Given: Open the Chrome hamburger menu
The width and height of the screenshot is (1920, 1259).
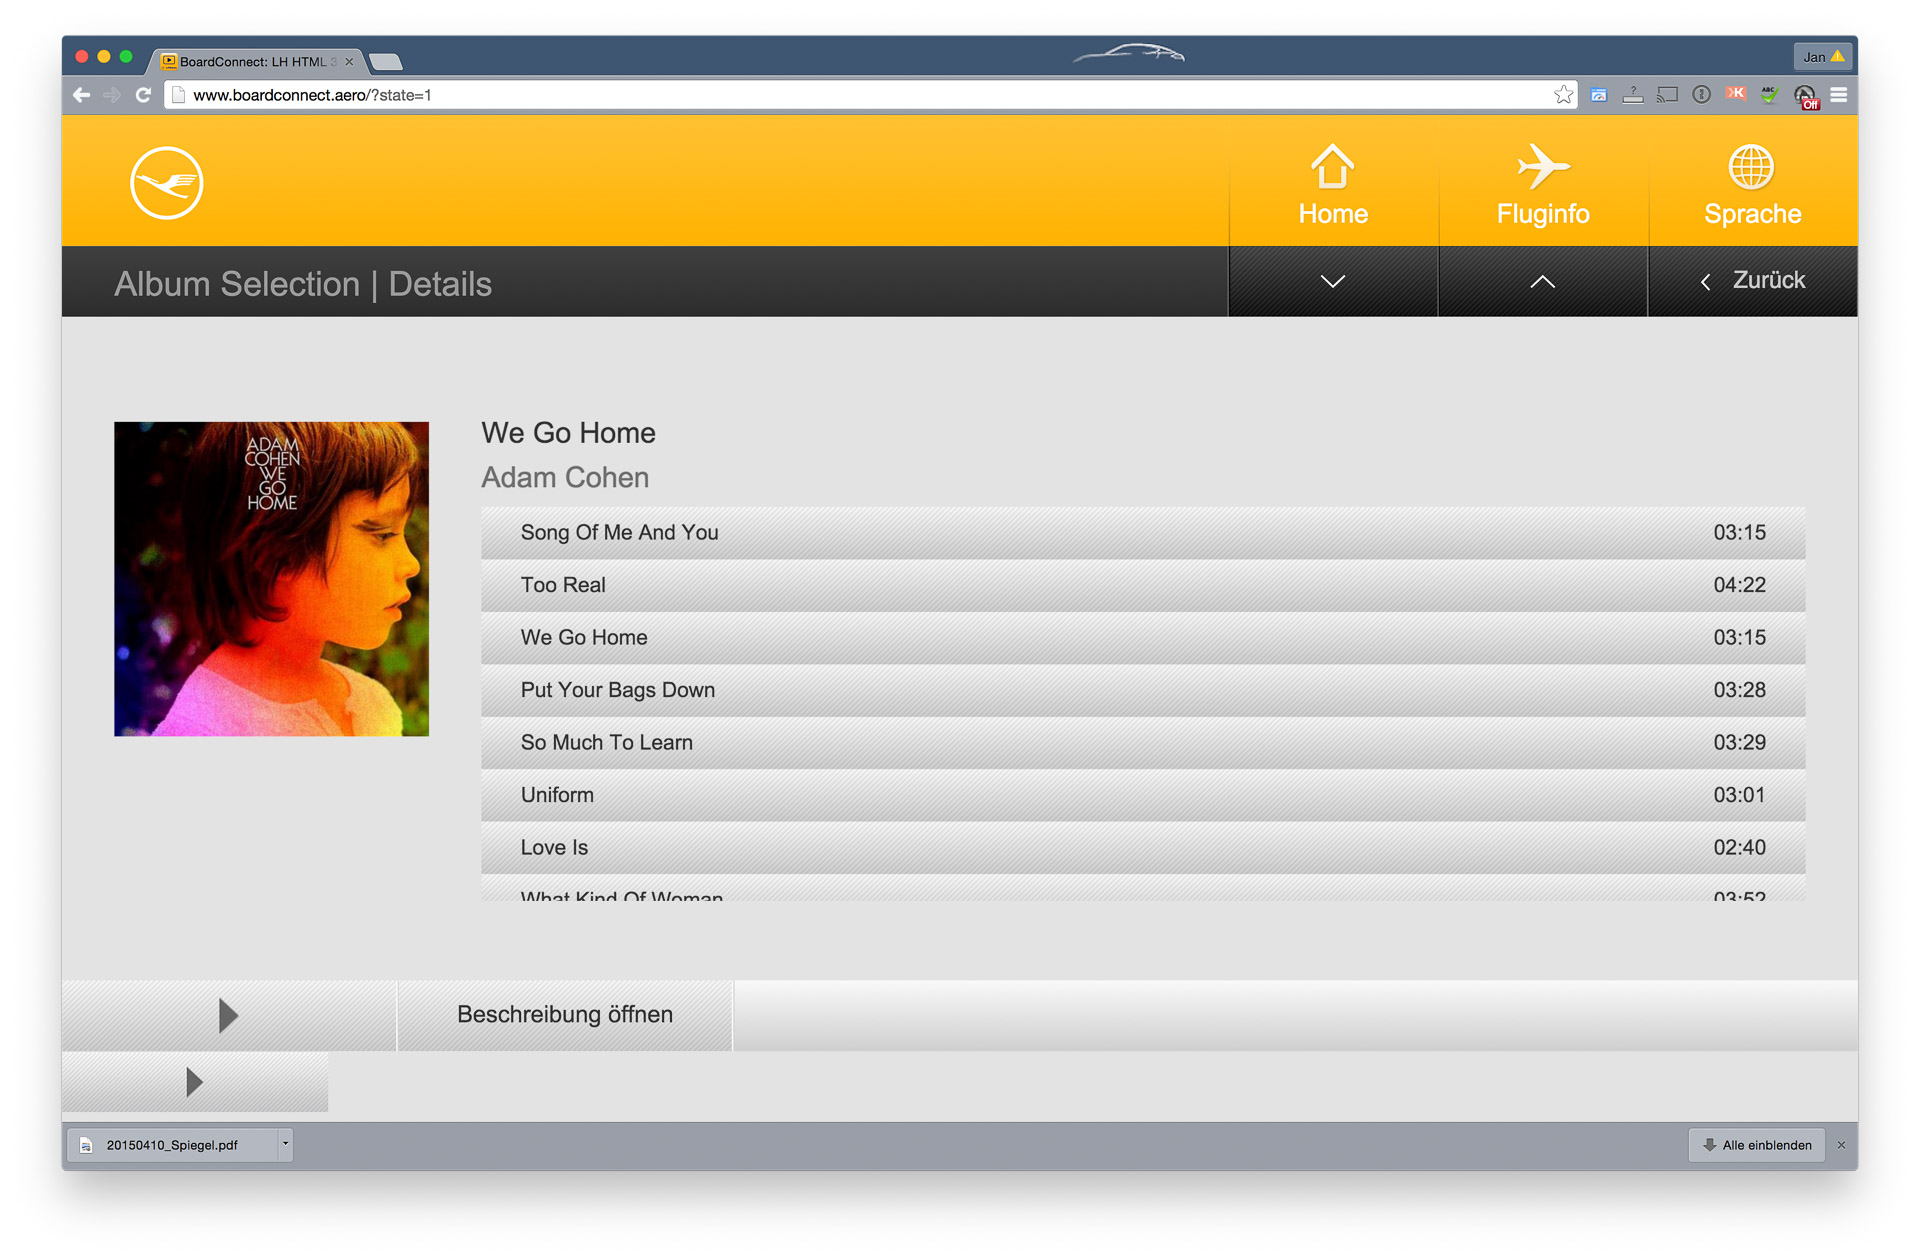Looking at the screenshot, I should tap(1839, 95).
